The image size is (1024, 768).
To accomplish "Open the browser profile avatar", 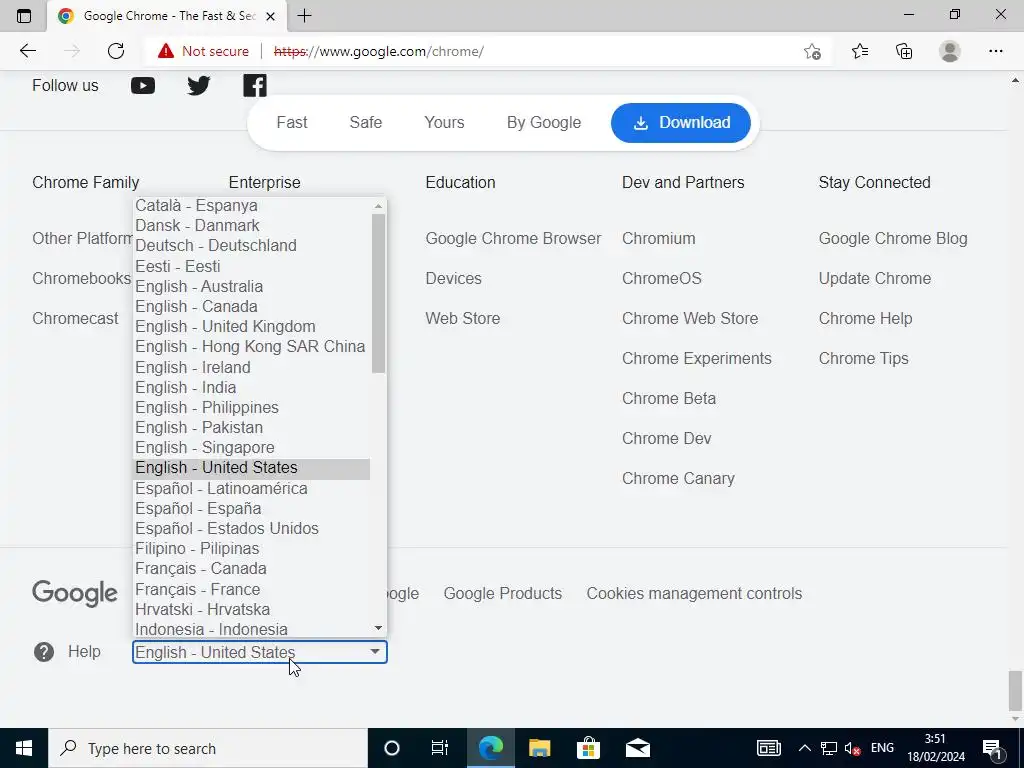I will pyautogui.click(x=950, y=51).
